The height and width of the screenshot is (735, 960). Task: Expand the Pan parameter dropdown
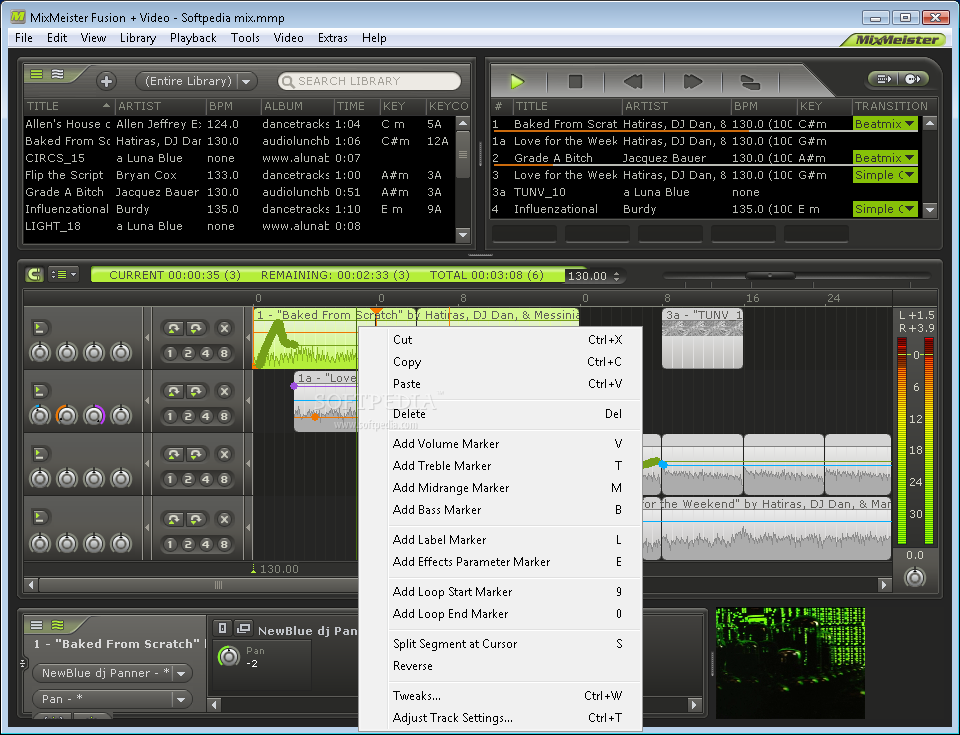coord(181,699)
